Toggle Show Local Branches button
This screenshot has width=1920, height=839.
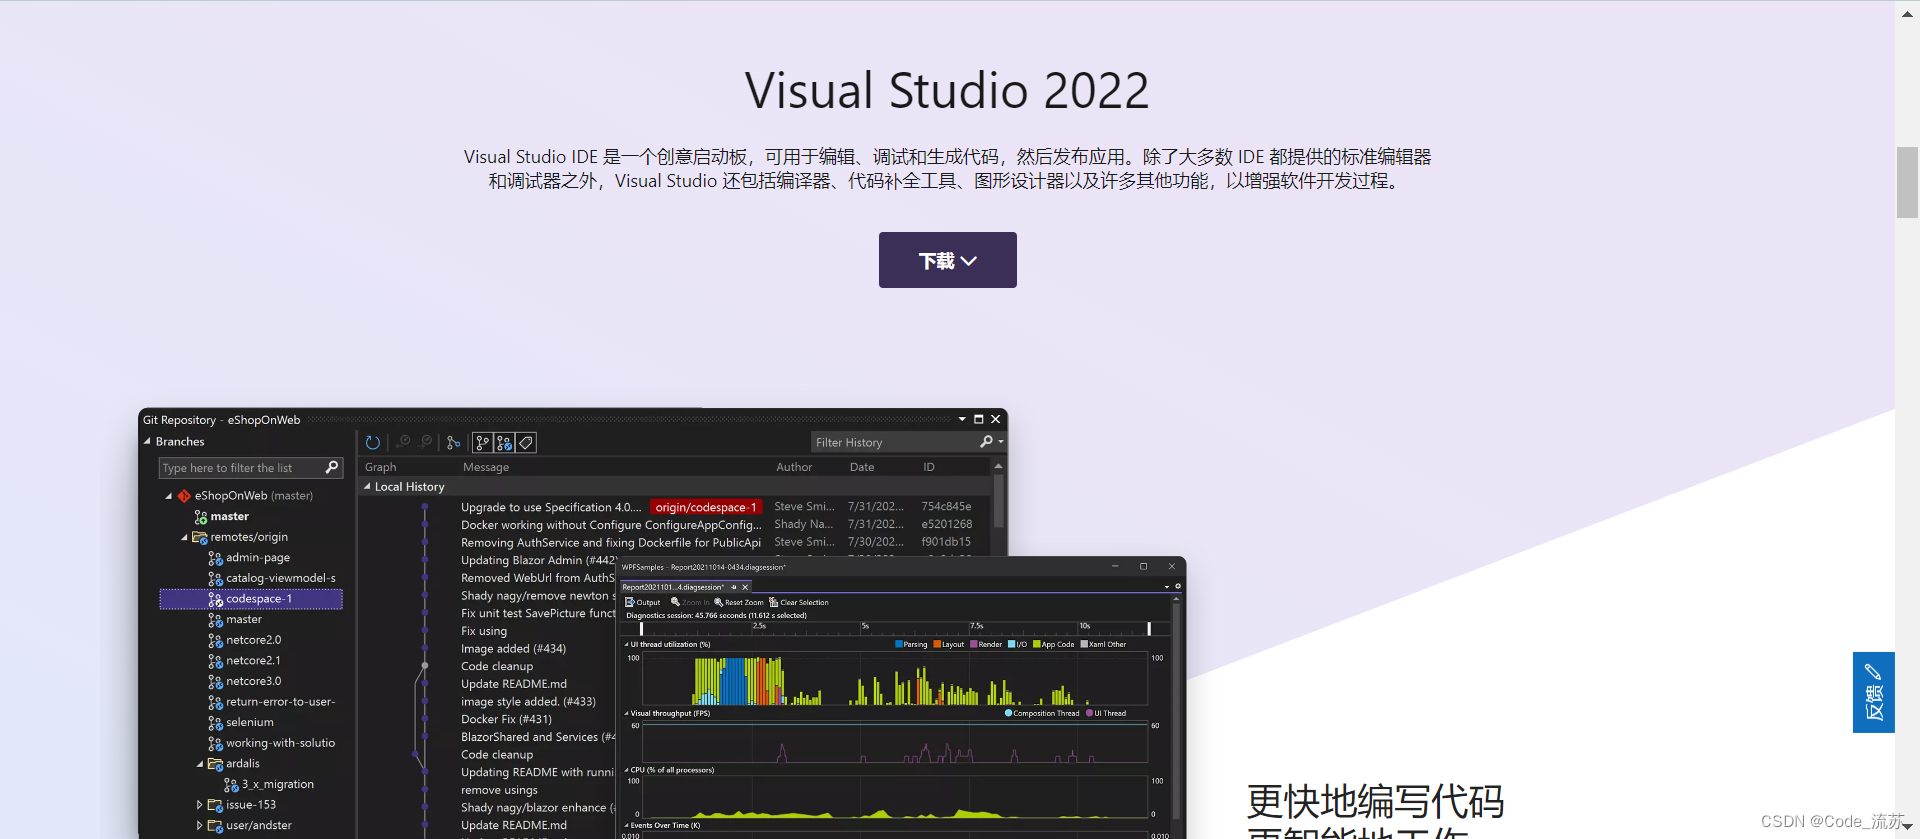coord(483,442)
